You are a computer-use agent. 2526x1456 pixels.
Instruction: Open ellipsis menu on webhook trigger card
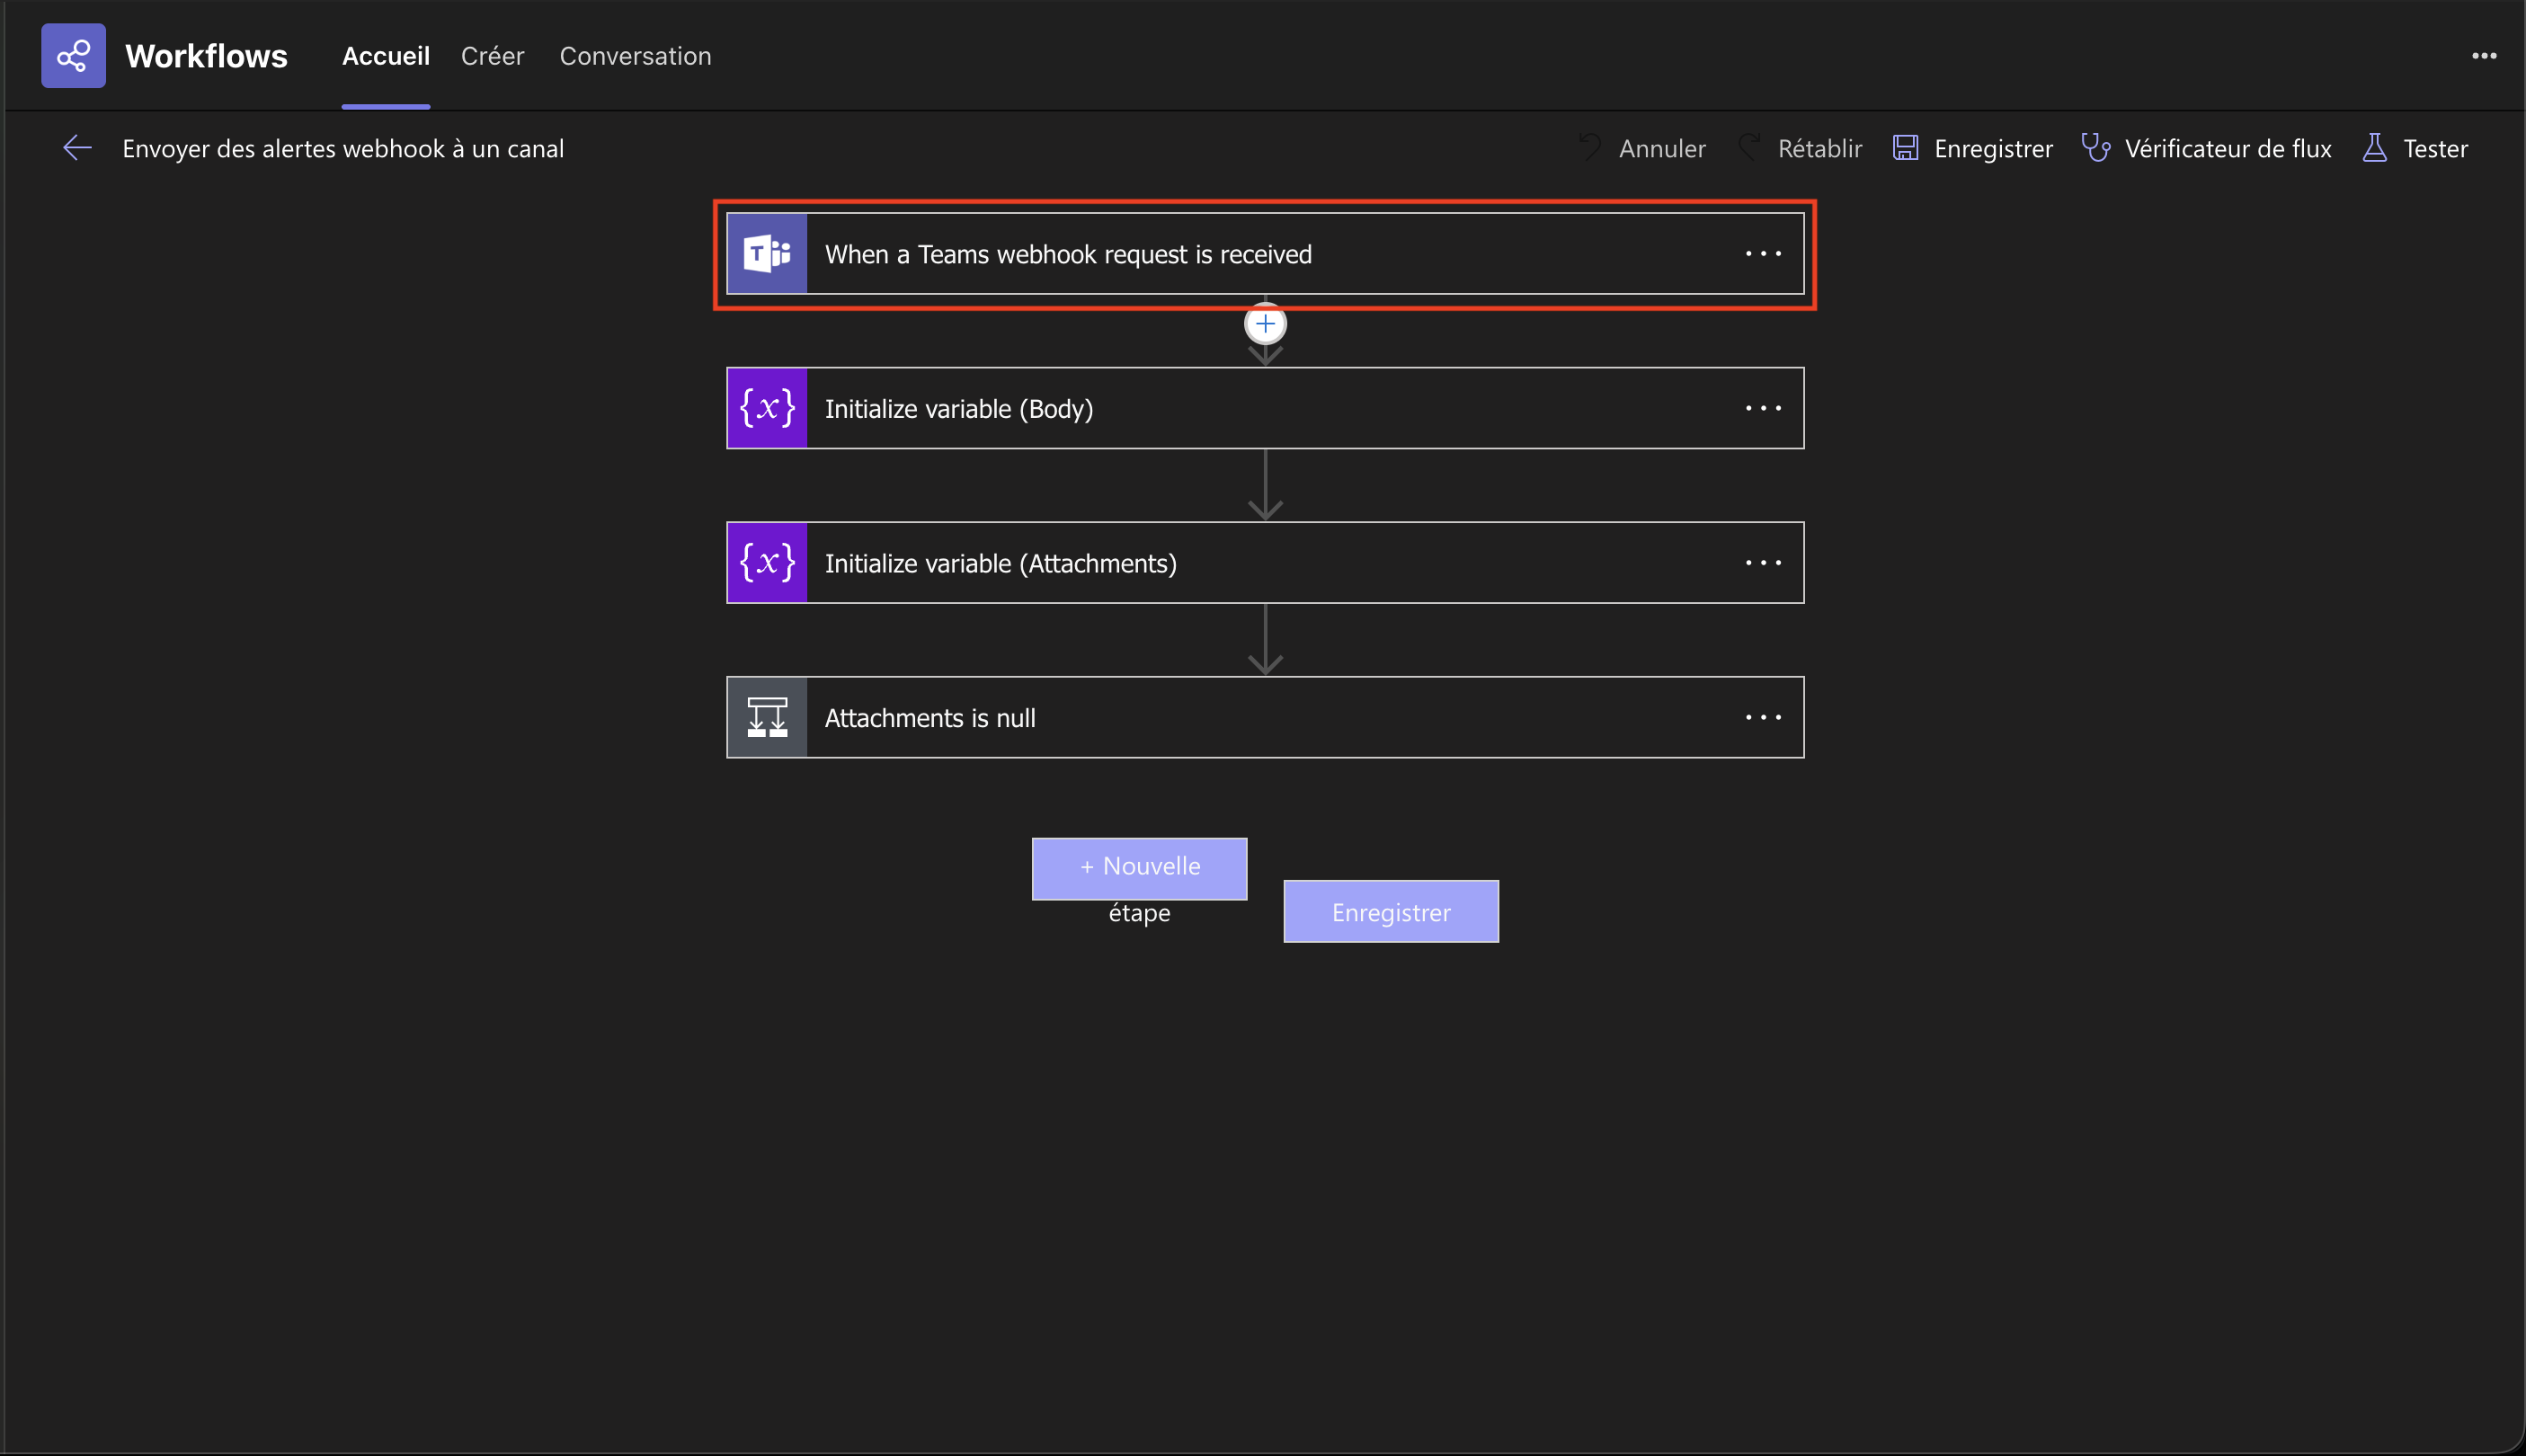[1763, 254]
